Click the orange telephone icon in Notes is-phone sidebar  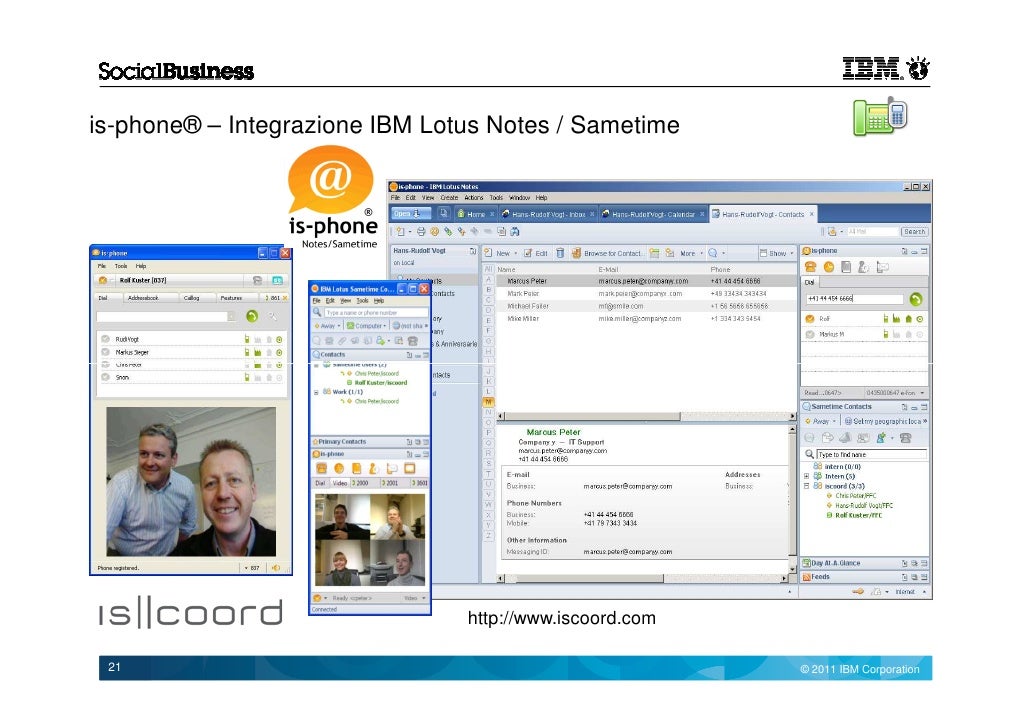coord(811,267)
